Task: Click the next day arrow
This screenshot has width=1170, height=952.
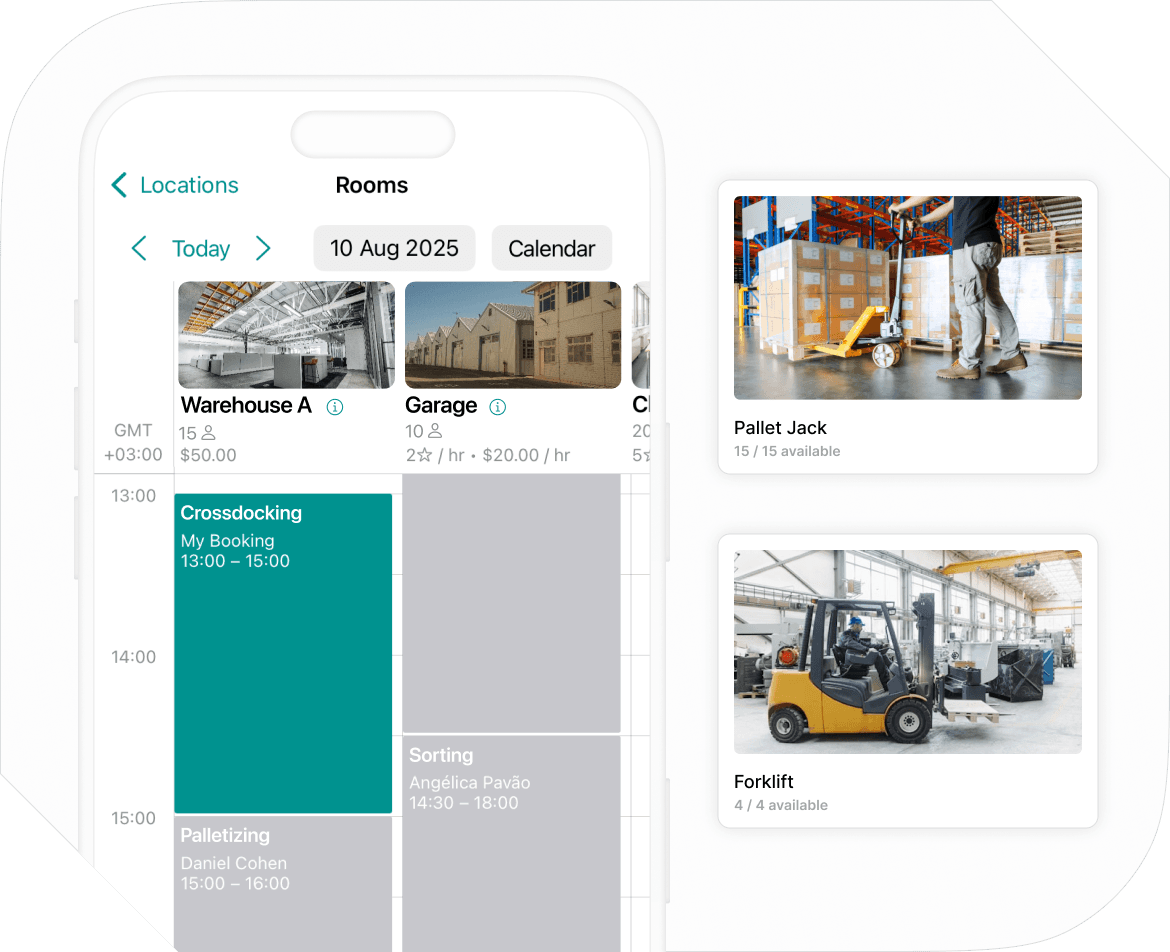Action: point(264,248)
